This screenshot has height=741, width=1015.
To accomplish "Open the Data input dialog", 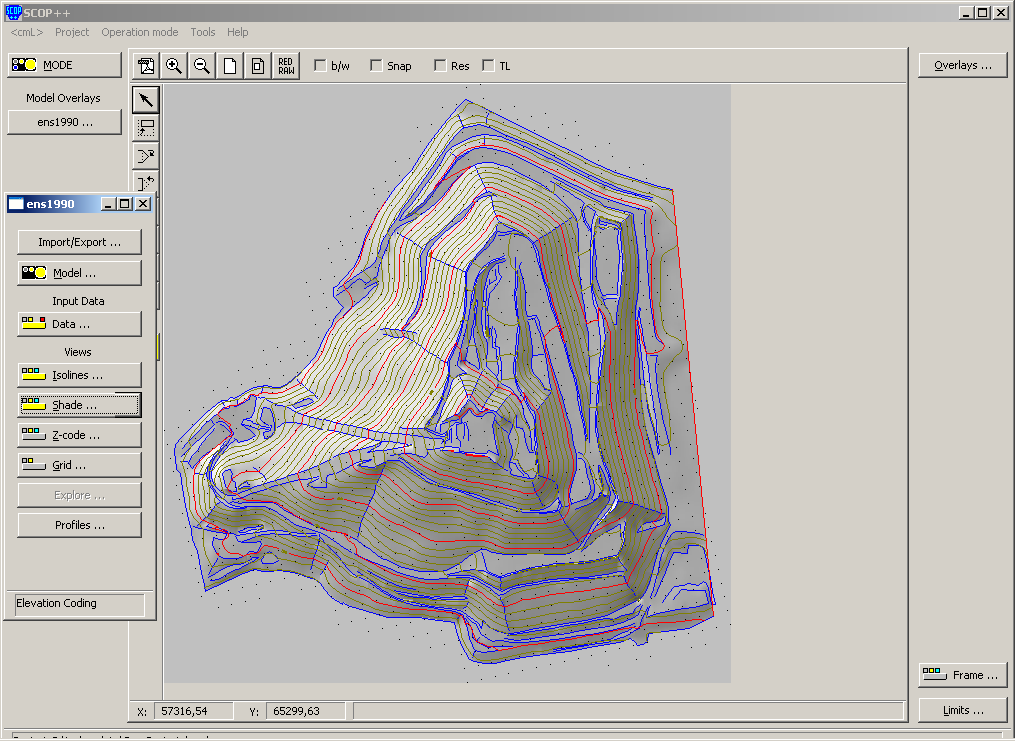I will point(79,323).
